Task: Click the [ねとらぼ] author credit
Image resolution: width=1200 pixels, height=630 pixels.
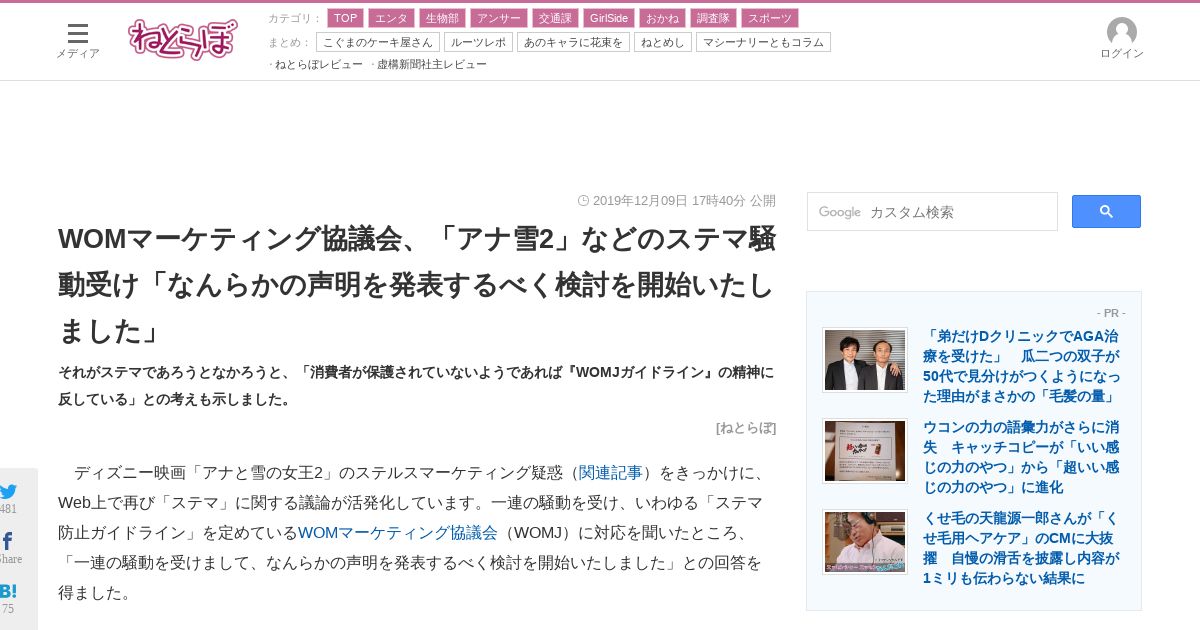Action: click(746, 428)
